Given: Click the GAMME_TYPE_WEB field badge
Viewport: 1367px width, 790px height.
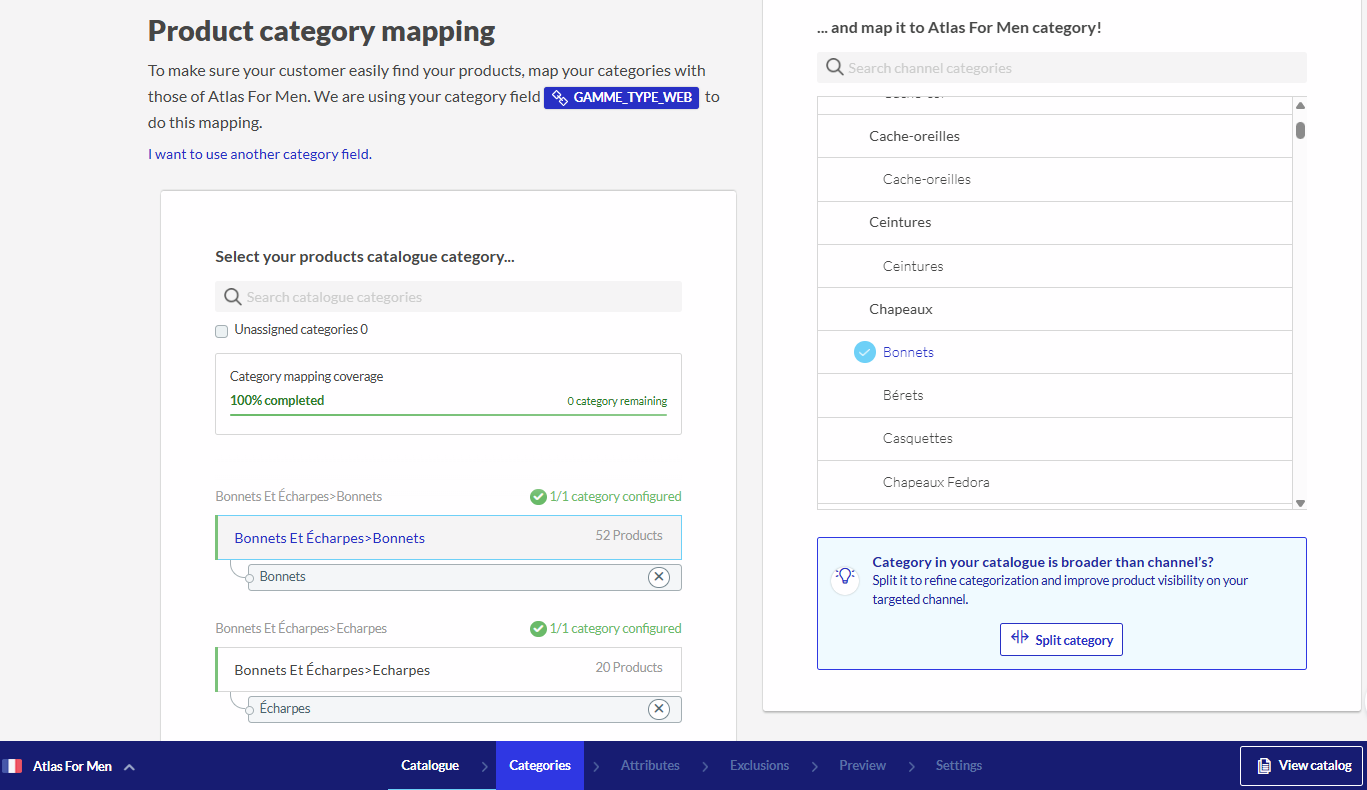Looking at the screenshot, I should [621, 98].
